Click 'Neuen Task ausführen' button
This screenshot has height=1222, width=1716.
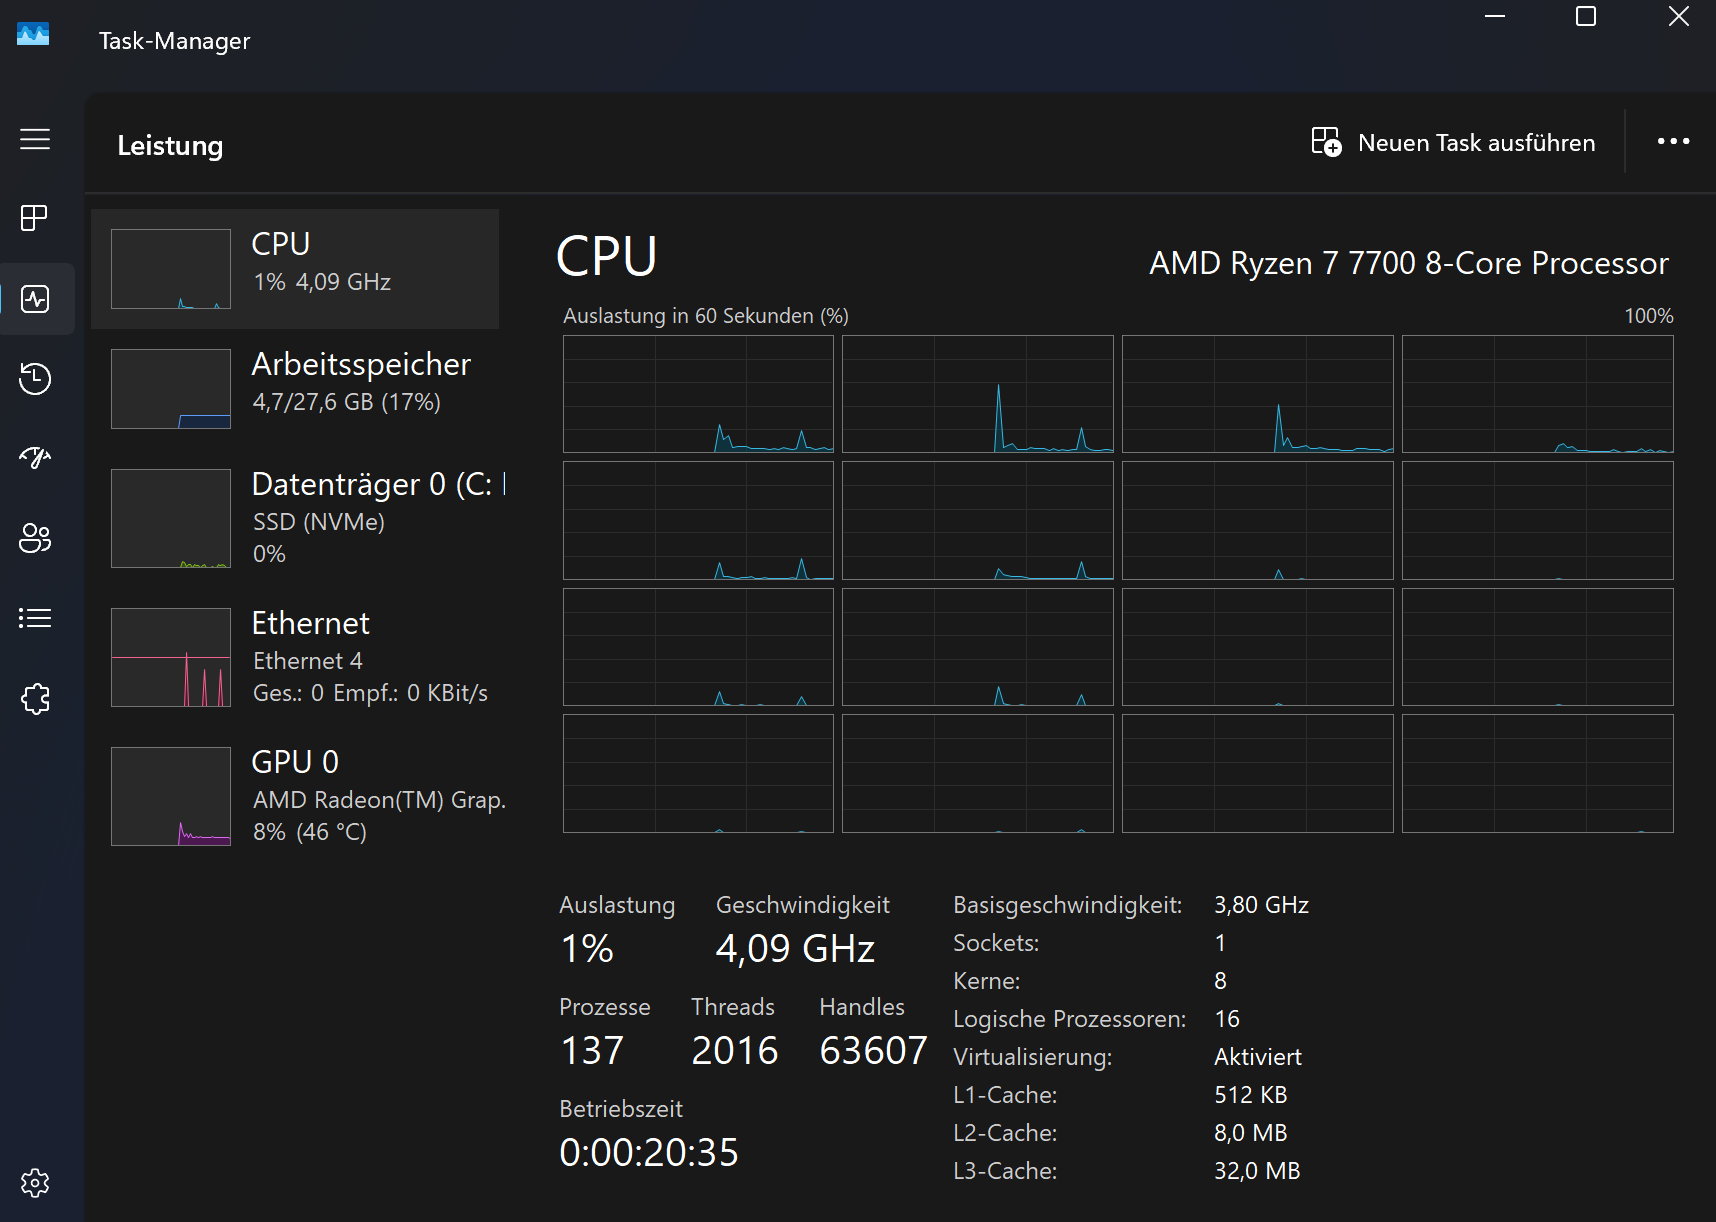[1453, 142]
